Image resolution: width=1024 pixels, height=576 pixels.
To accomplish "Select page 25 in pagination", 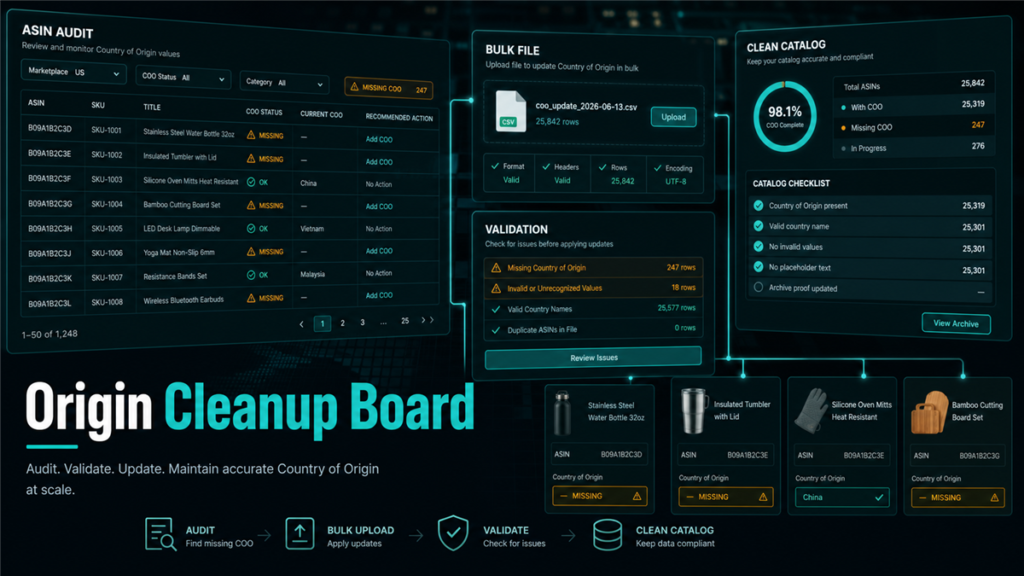I will (405, 321).
